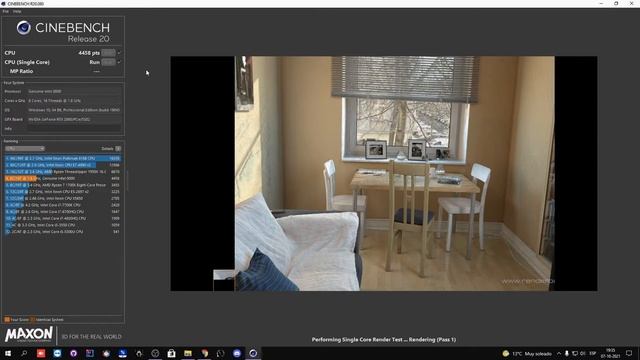Click the Info input field

click(x=74, y=129)
